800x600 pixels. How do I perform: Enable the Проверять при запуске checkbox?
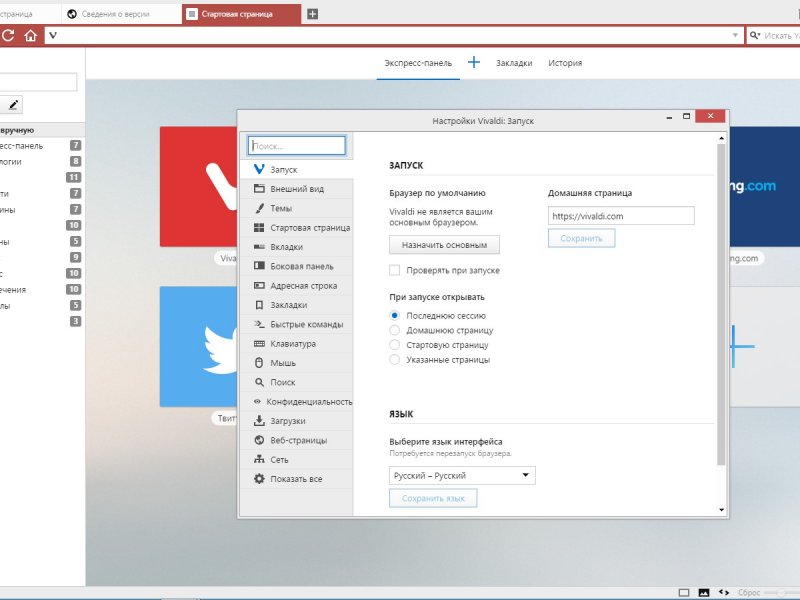[x=394, y=270]
